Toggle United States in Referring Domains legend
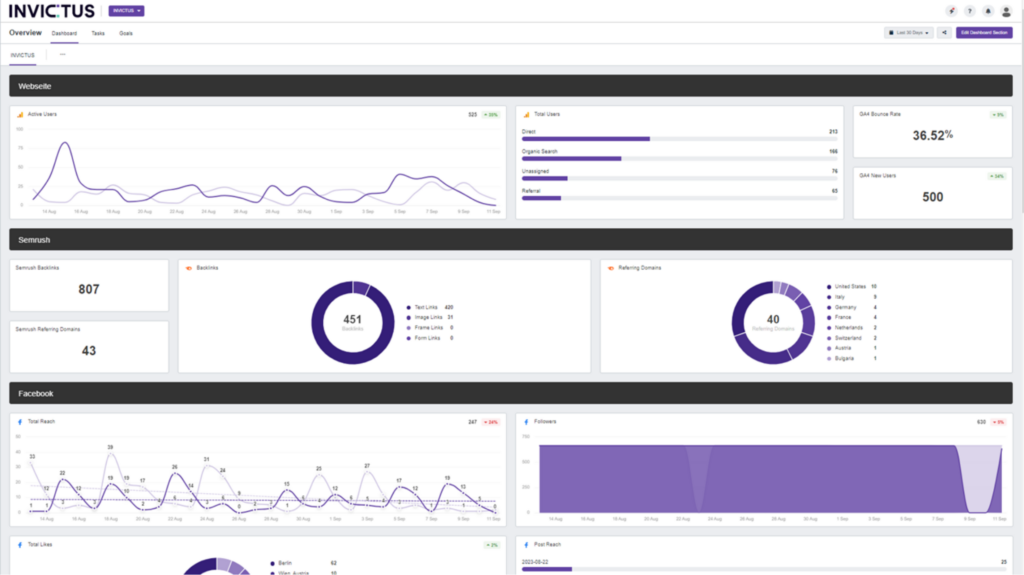The width and height of the screenshot is (1024, 575). [x=850, y=286]
